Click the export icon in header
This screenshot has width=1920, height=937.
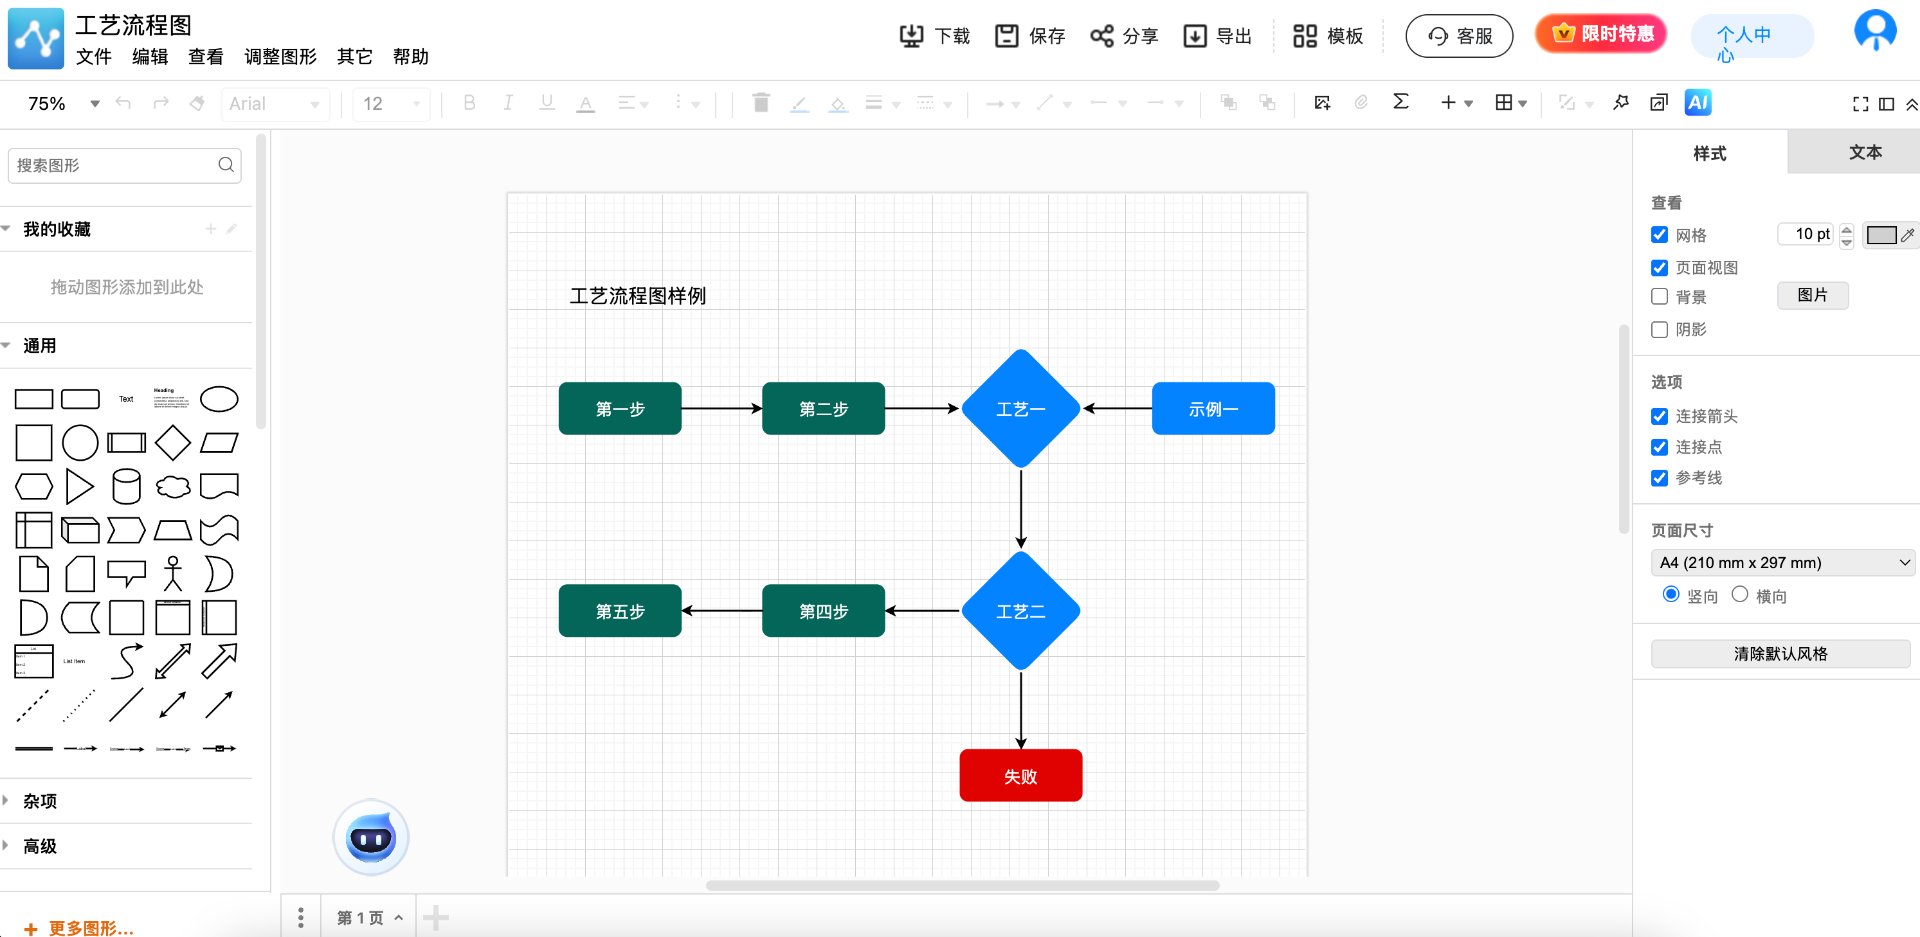point(1195,36)
